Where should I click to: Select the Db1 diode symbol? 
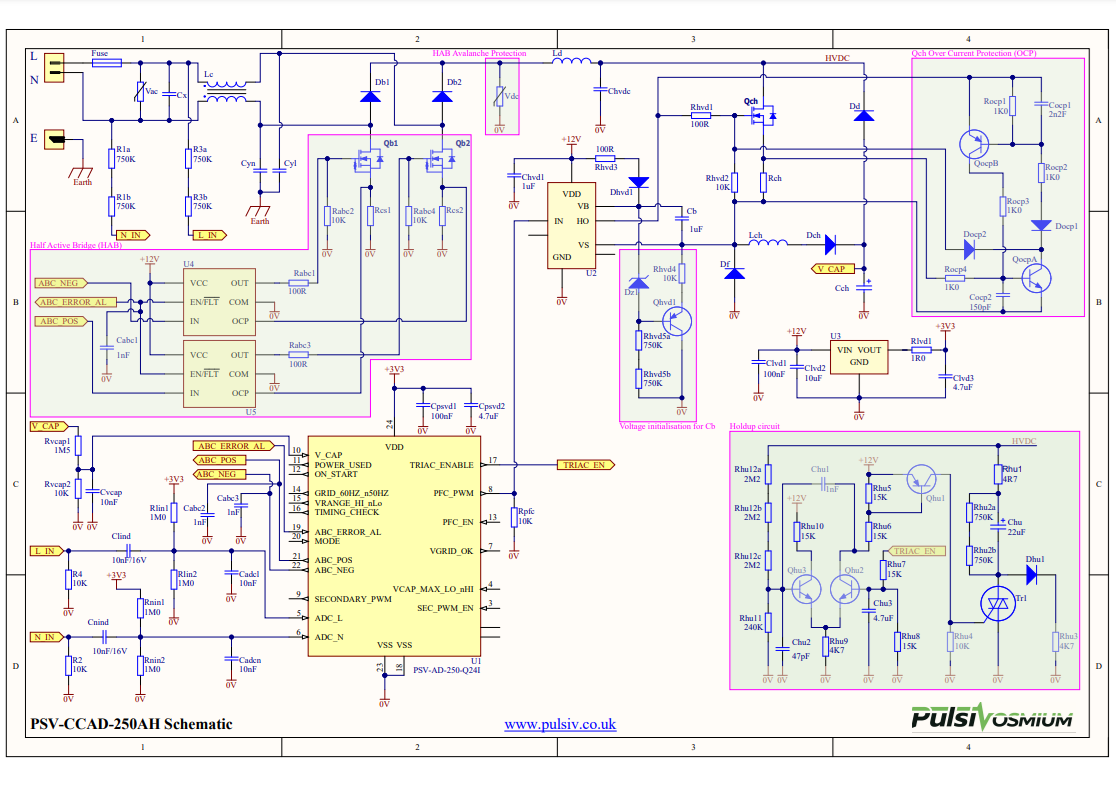click(370, 95)
